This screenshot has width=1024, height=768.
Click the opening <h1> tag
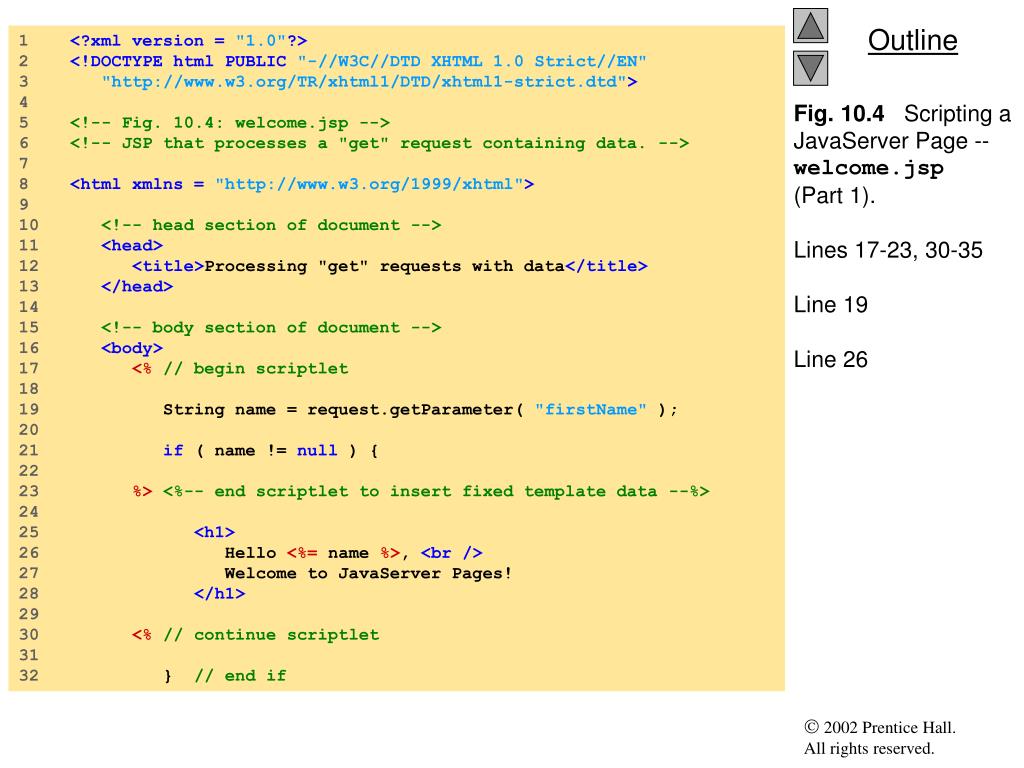214,532
